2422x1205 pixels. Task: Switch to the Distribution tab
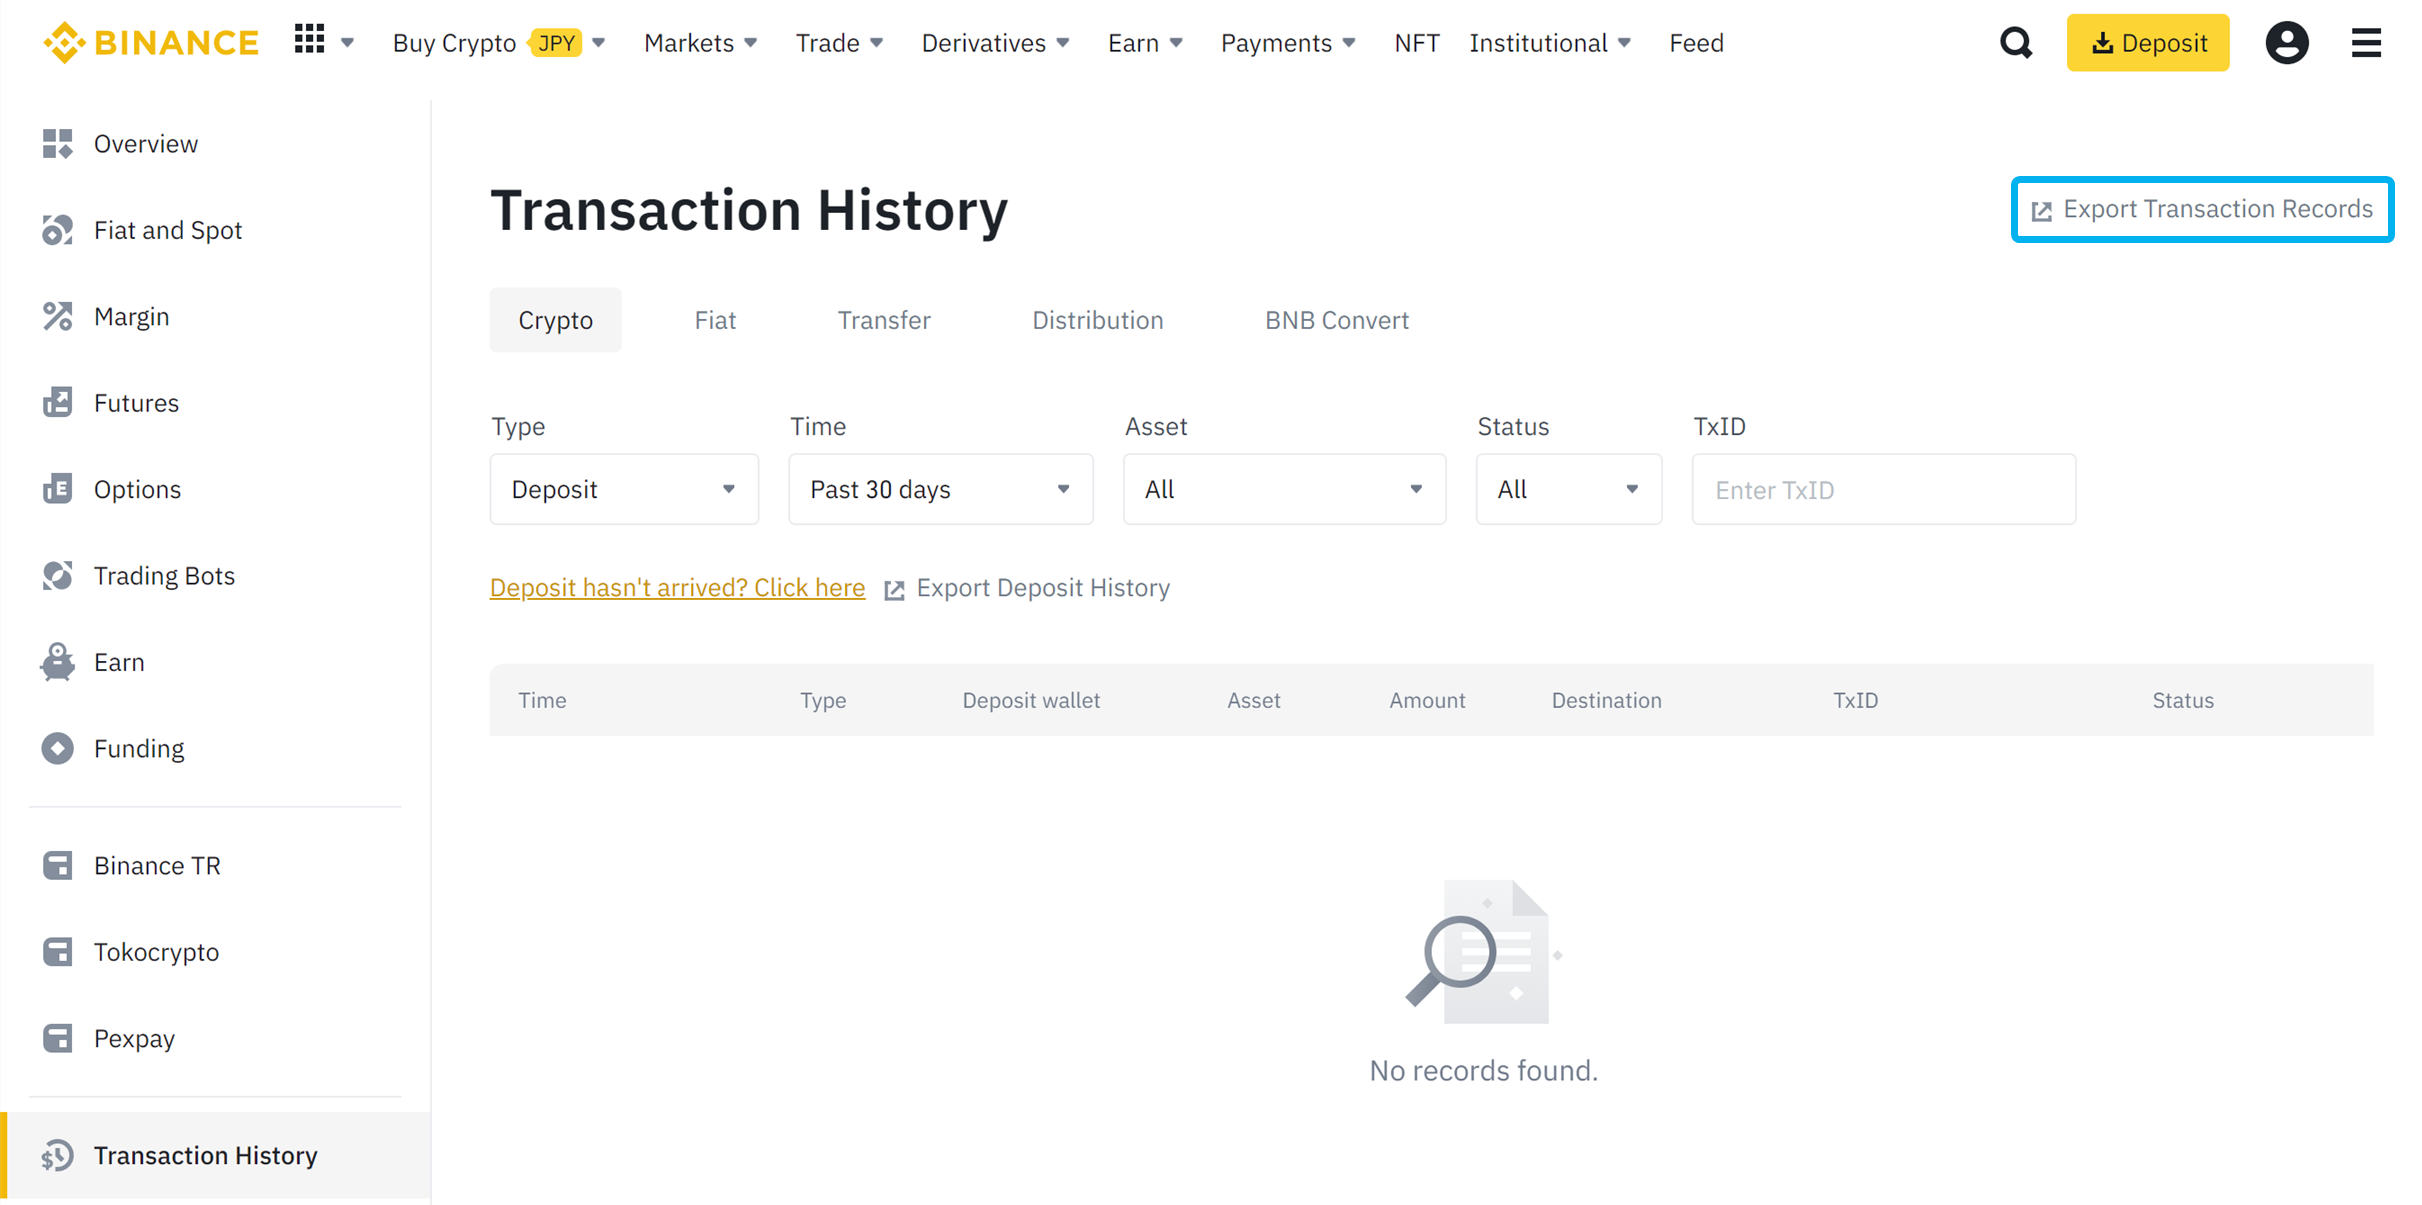click(x=1097, y=320)
